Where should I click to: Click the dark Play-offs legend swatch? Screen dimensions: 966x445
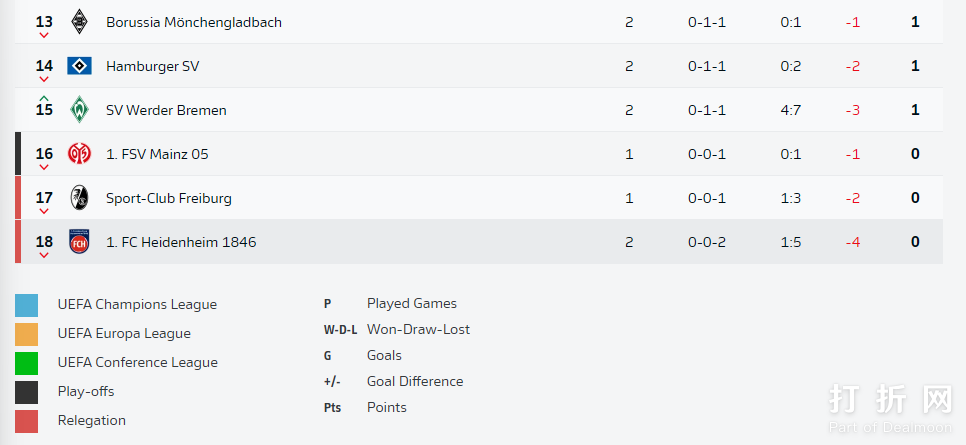point(27,392)
